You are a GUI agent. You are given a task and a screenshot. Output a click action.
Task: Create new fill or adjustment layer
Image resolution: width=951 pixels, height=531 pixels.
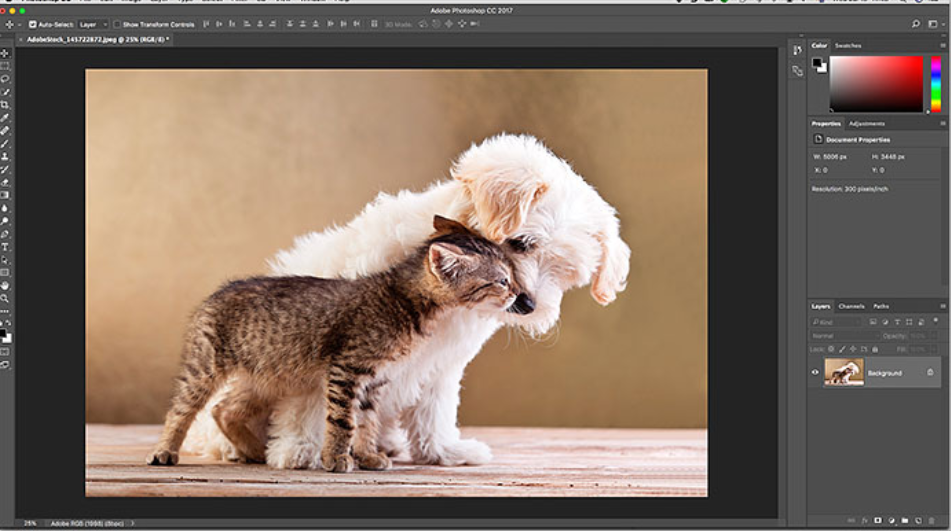click(892, 521)
